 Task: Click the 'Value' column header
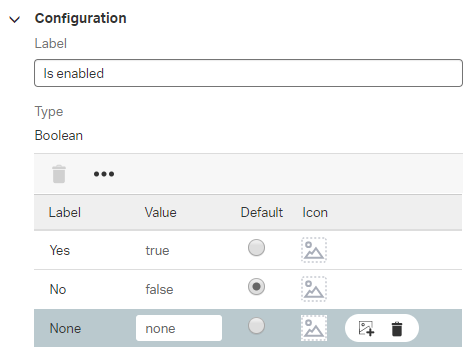(x=161, y=212)
